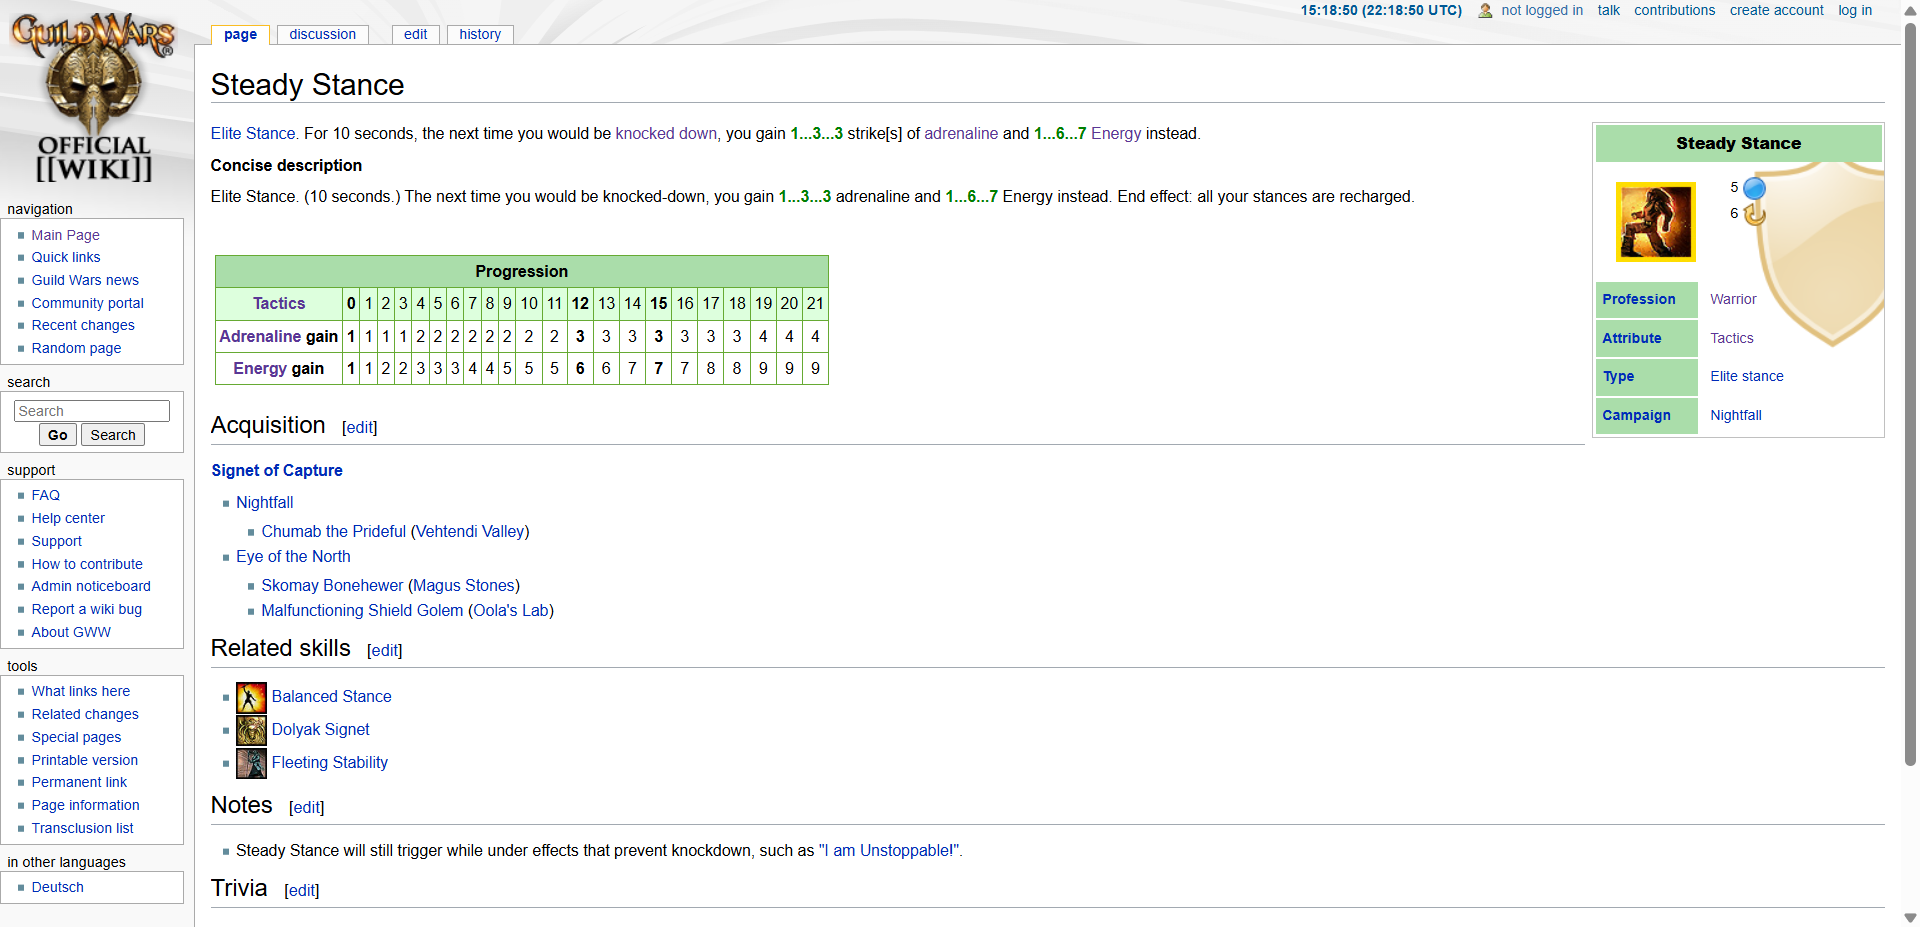The image size is (1920, 927).
Task: Edit the Notes section
Action: coord(306,807)
